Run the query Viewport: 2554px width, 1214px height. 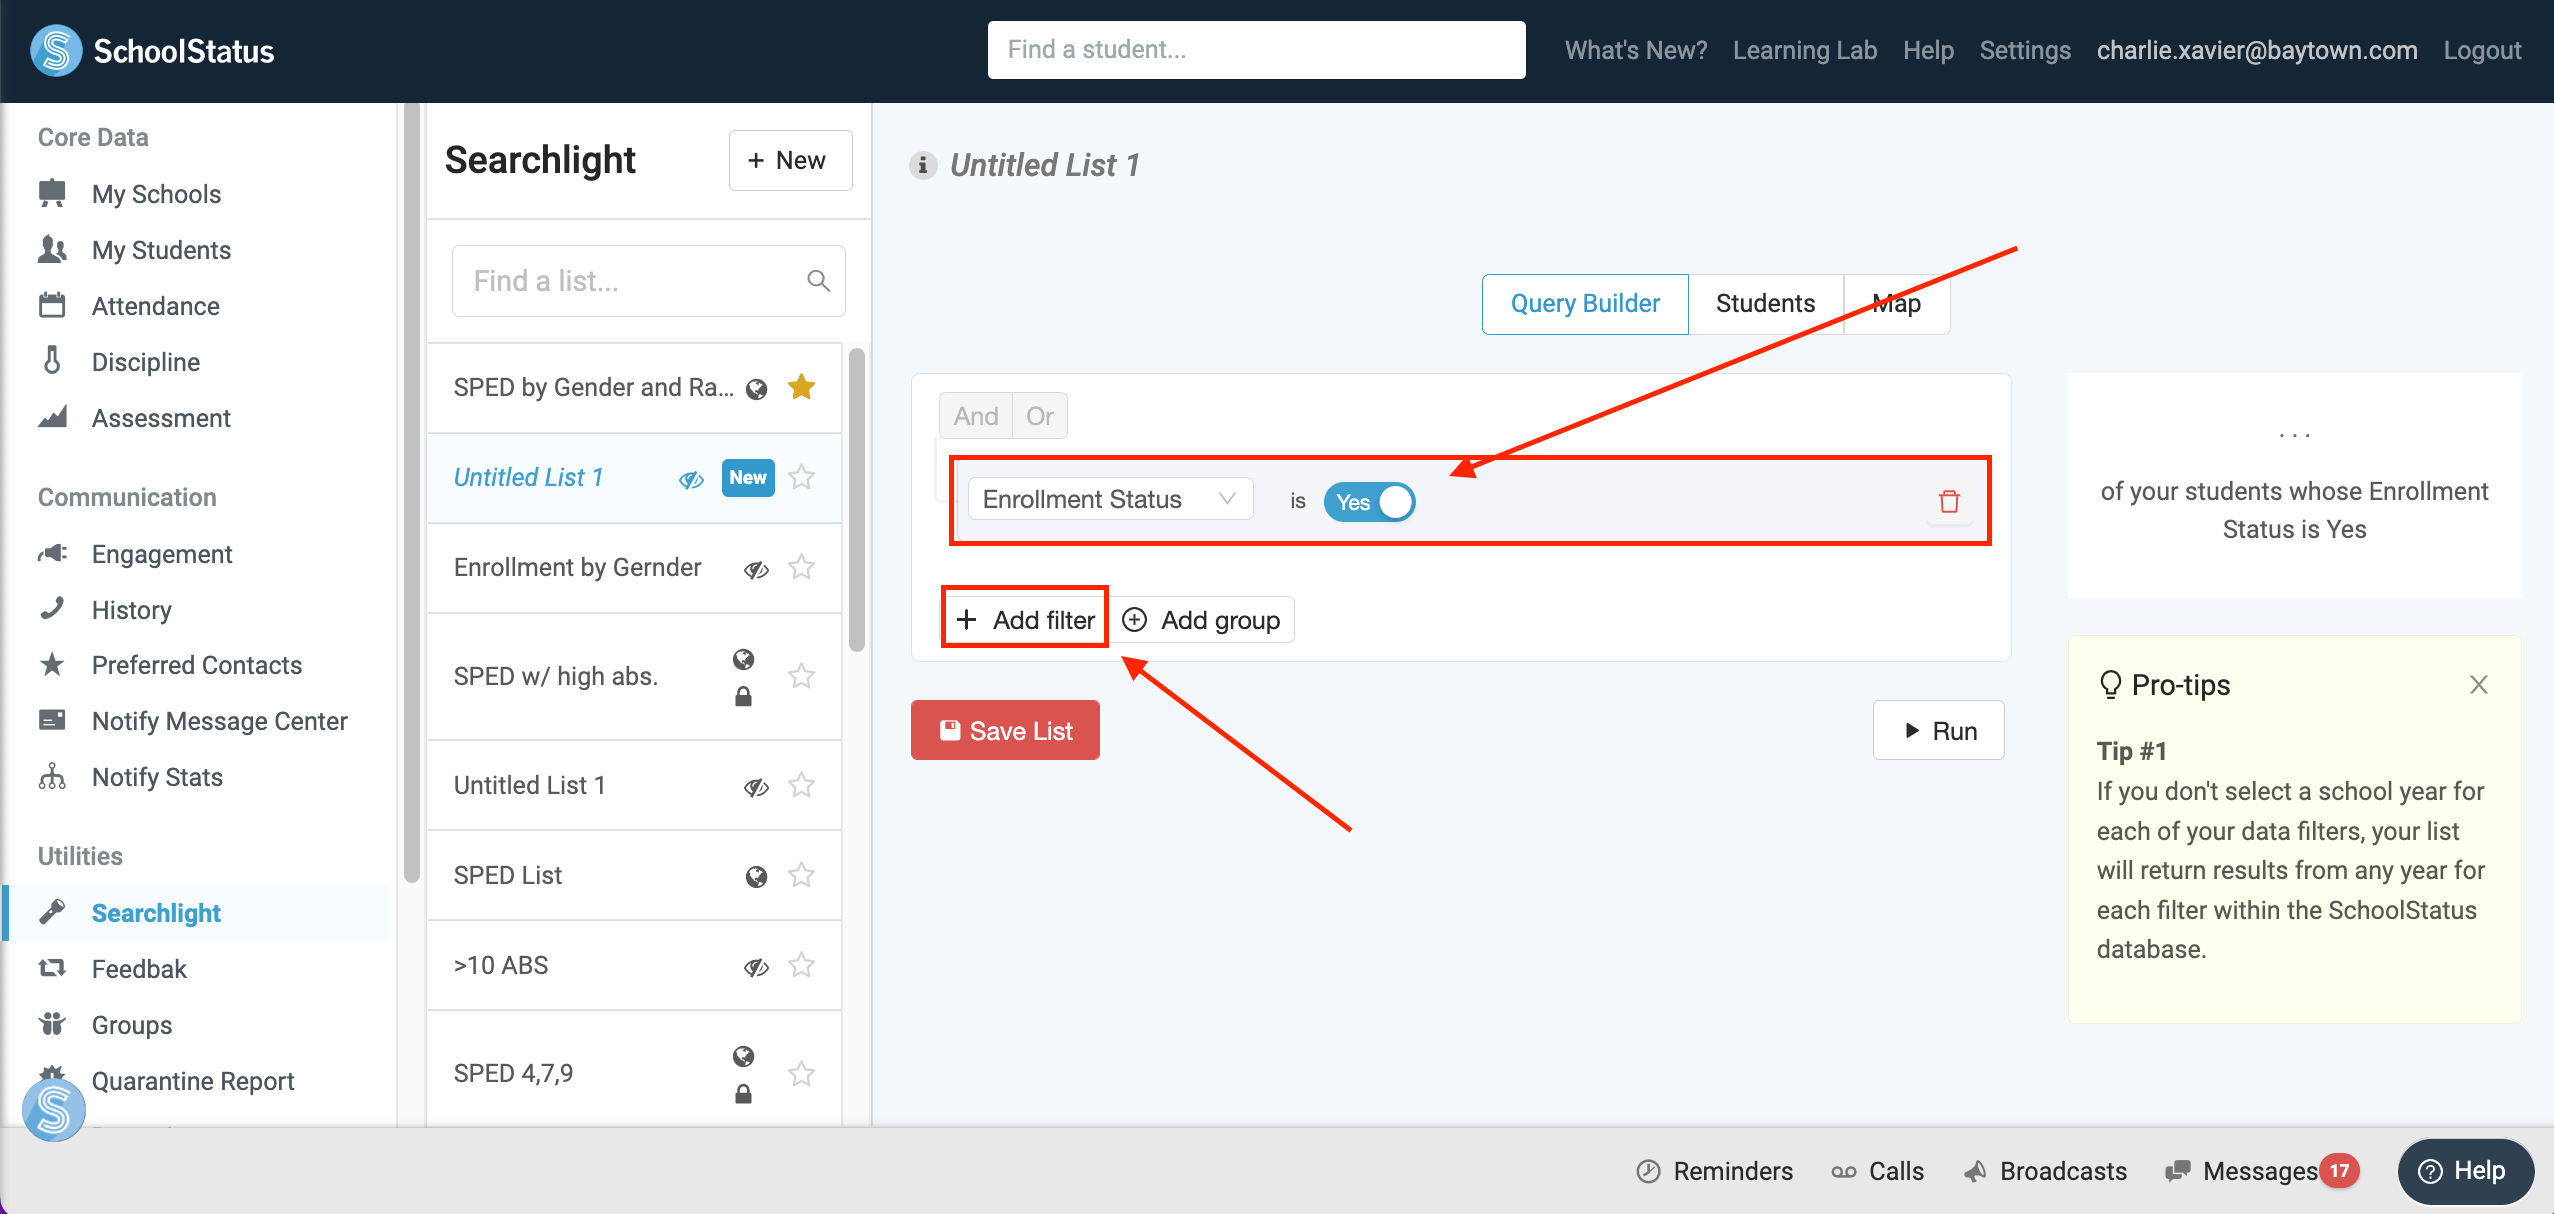tap(1938, 730)
